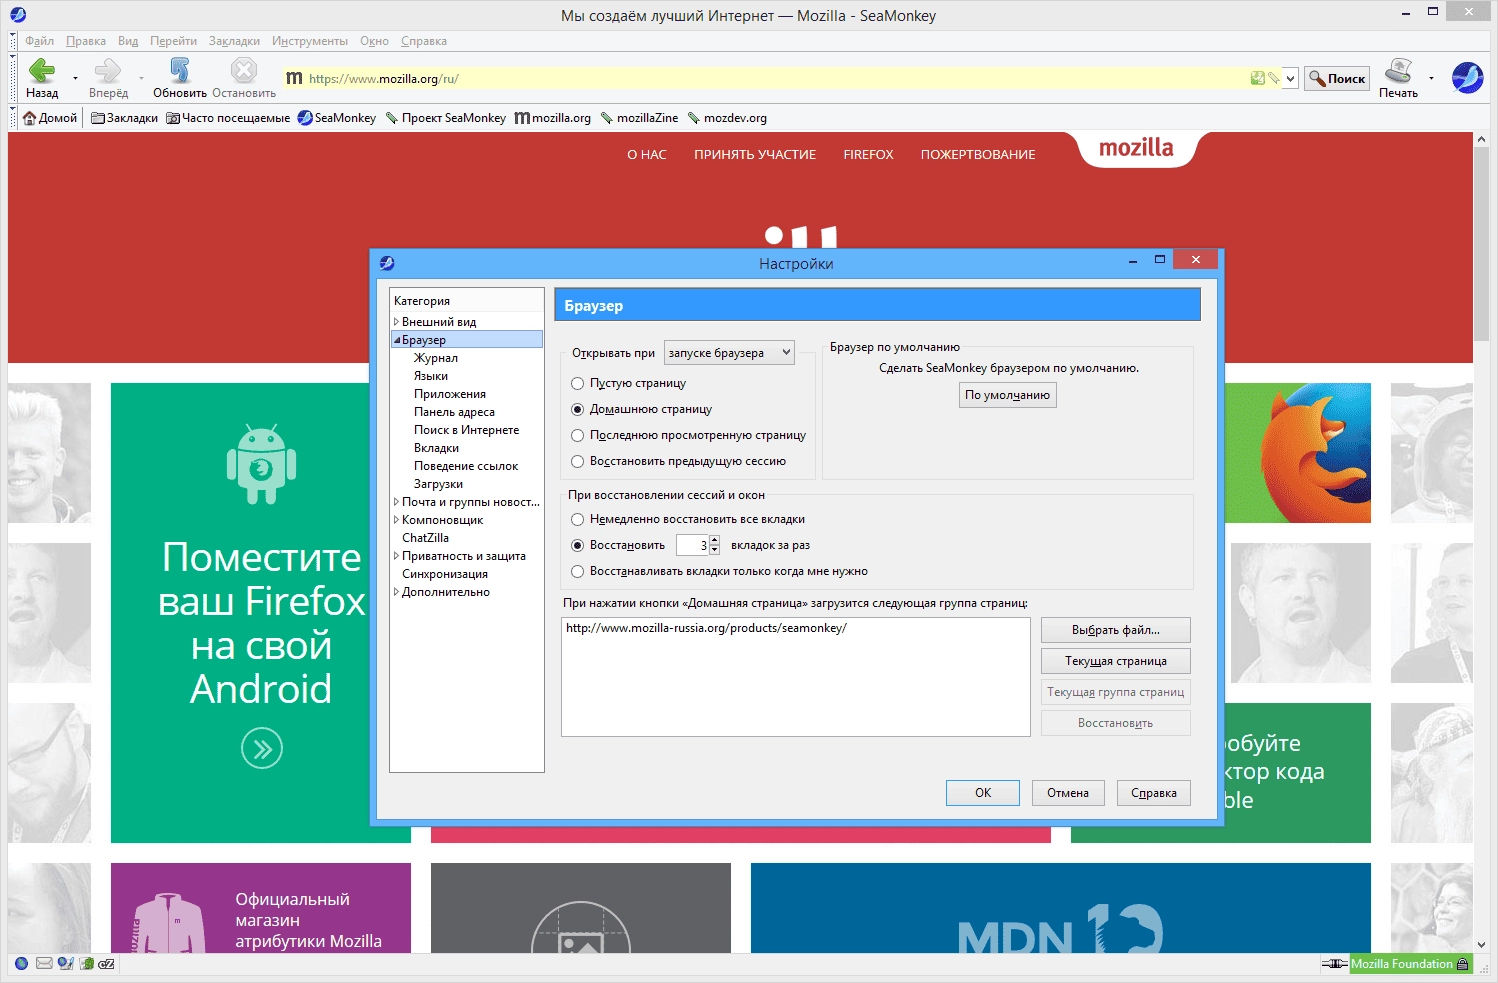The image size is (1498, 983).
Task: Click the site identity icon in address bar
Action: point(294,78)
